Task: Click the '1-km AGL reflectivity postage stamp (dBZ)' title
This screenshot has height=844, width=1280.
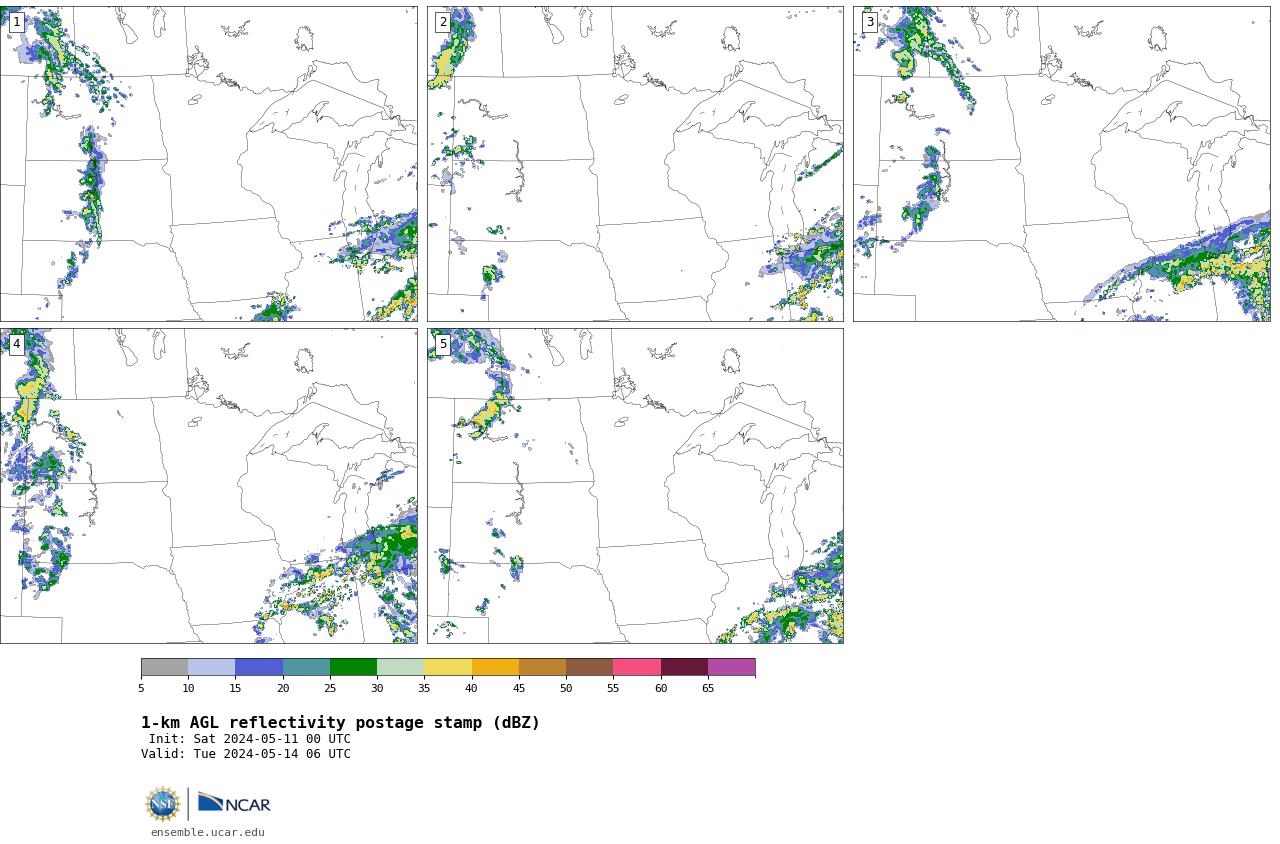Action: 340,723
